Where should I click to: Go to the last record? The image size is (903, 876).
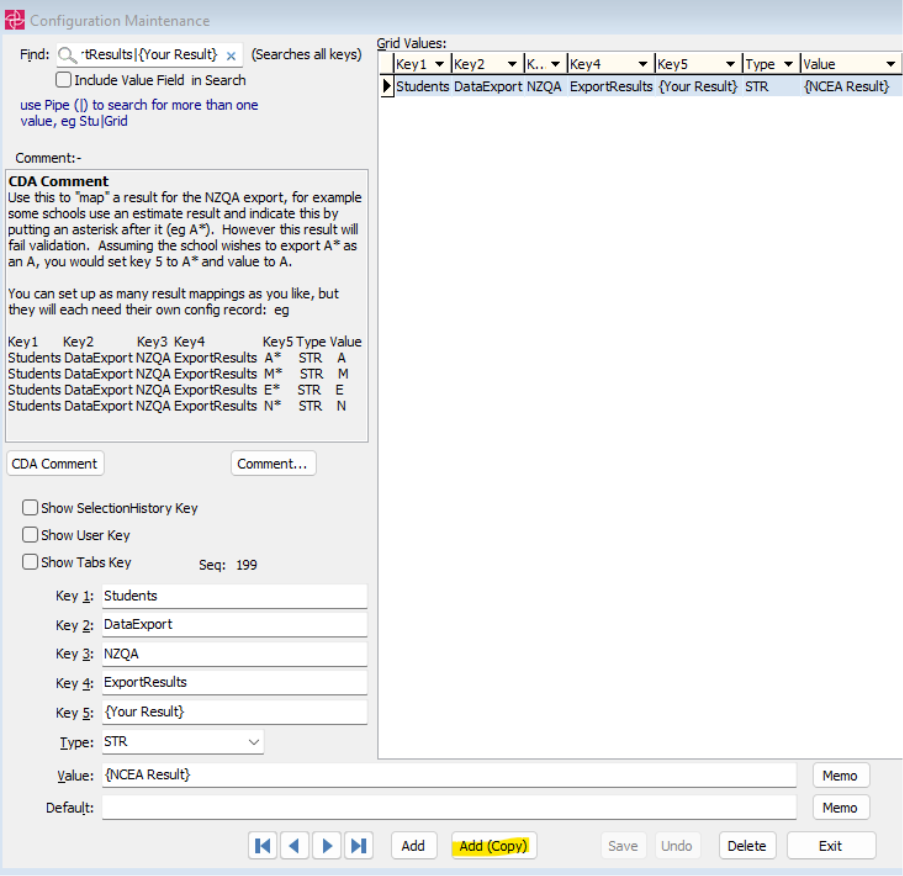359,845
